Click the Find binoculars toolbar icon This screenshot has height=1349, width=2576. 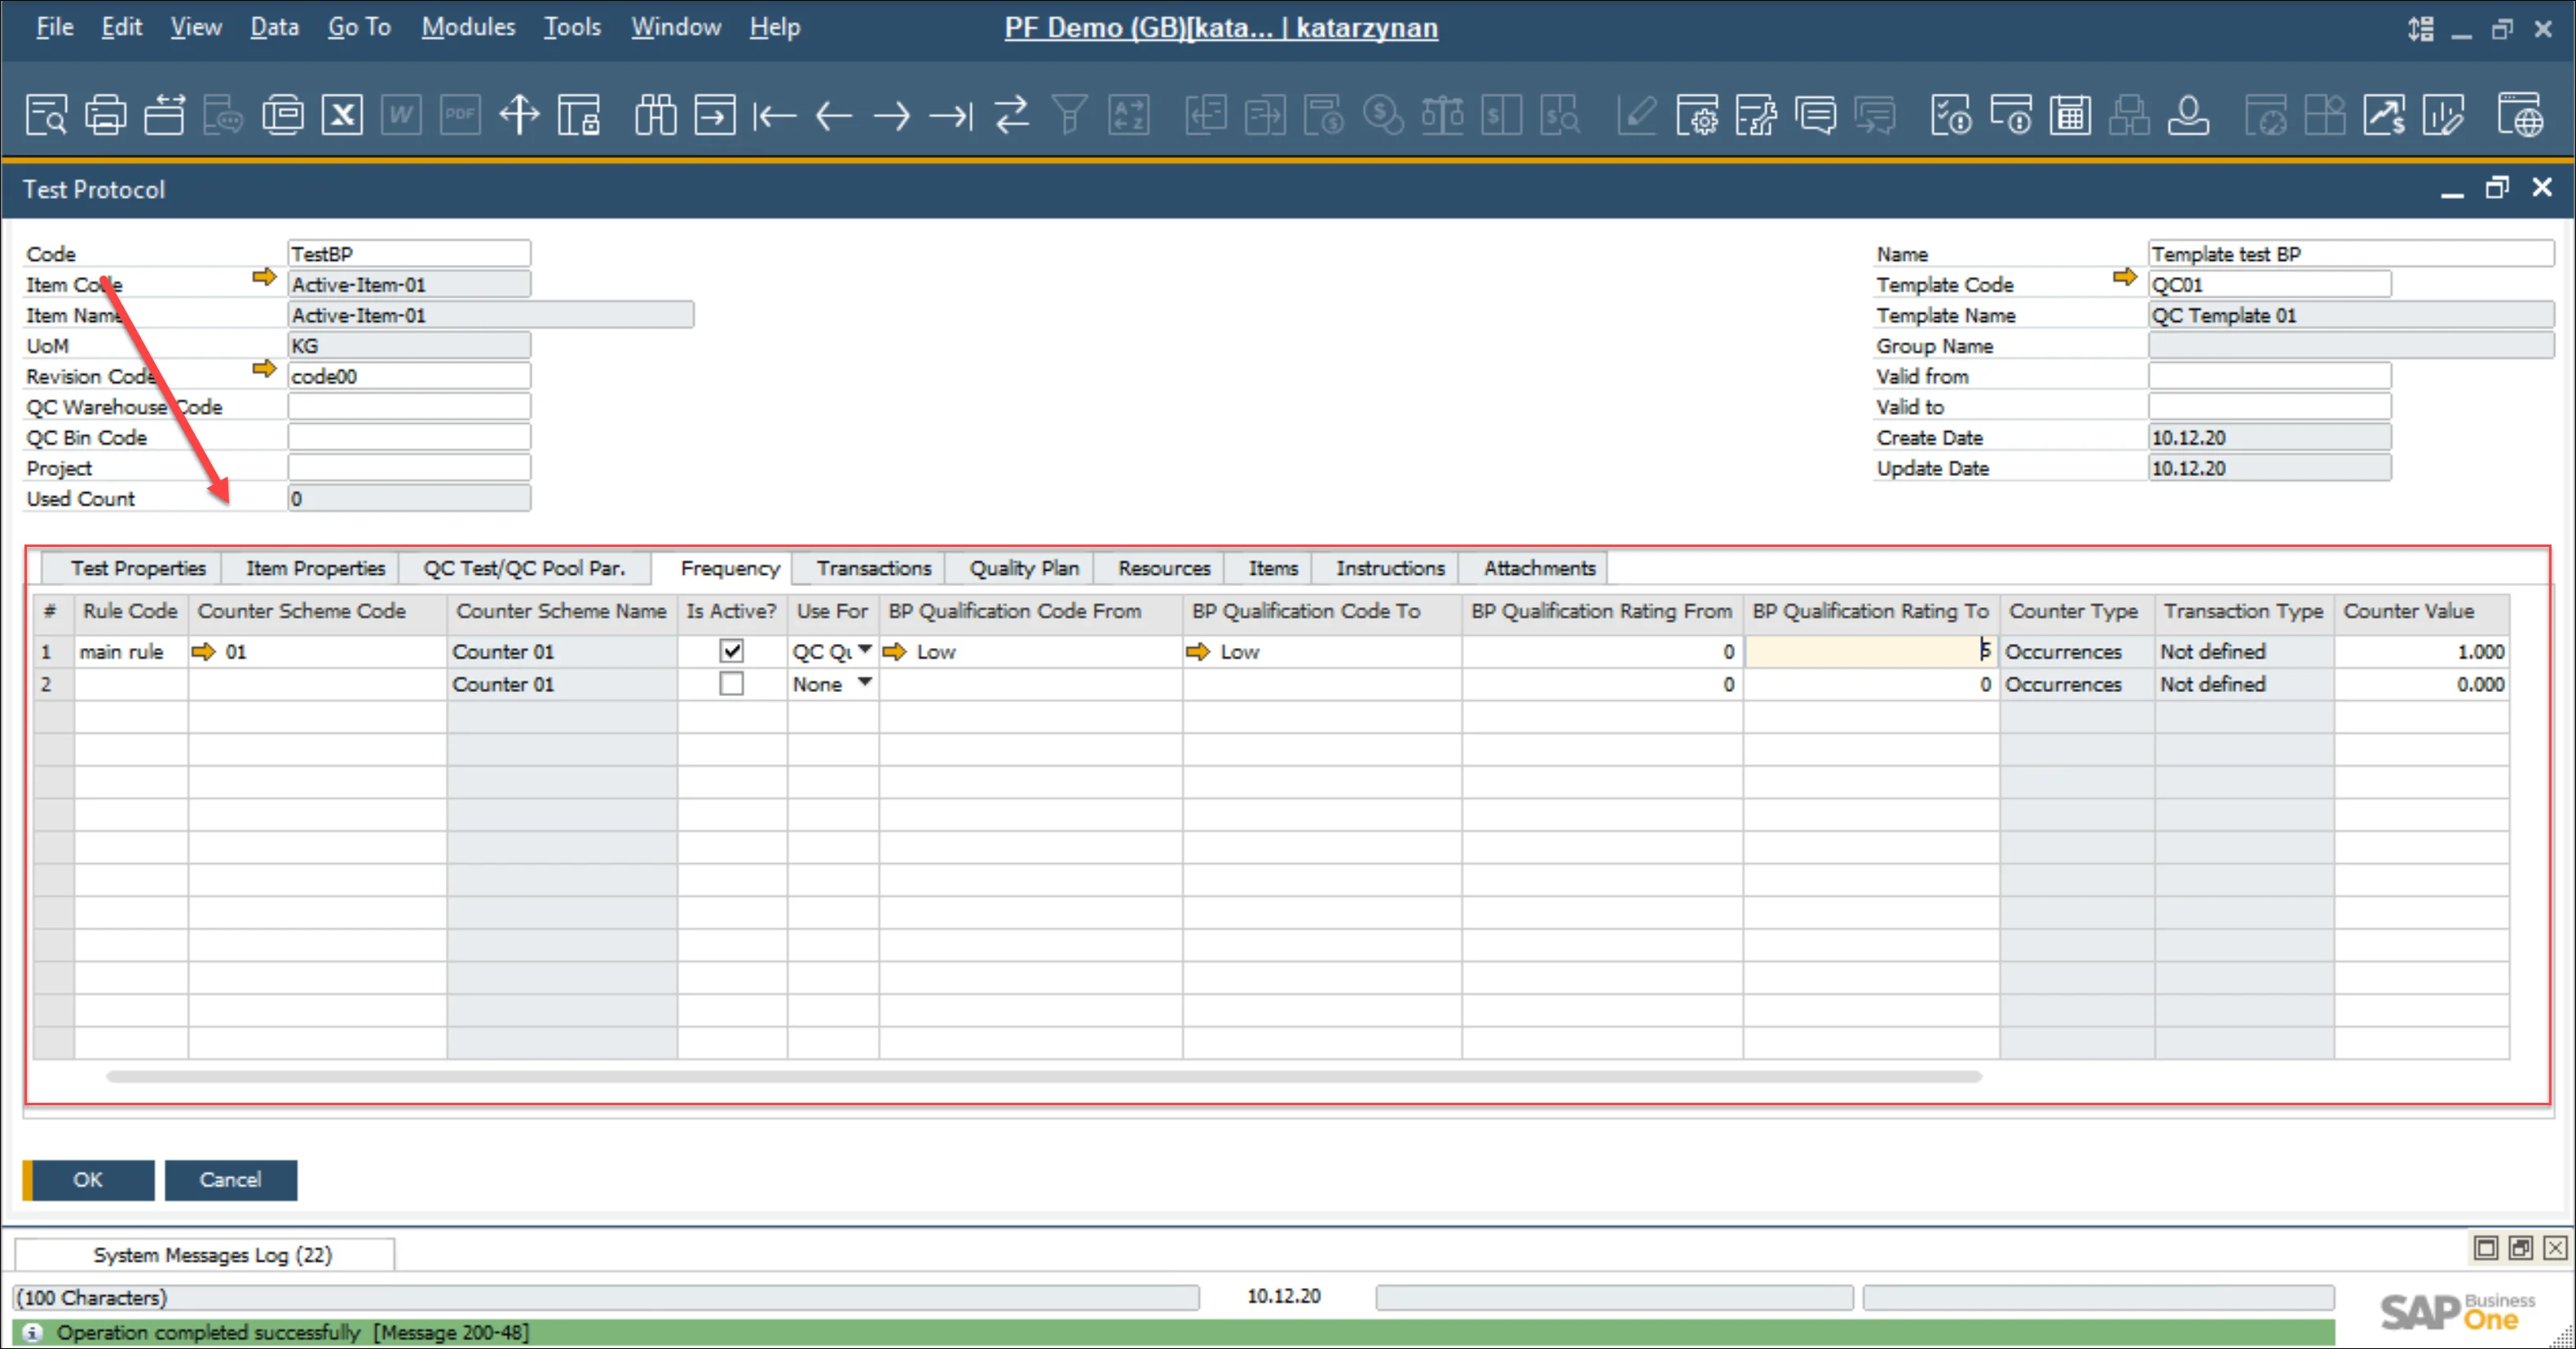(655, 115)
